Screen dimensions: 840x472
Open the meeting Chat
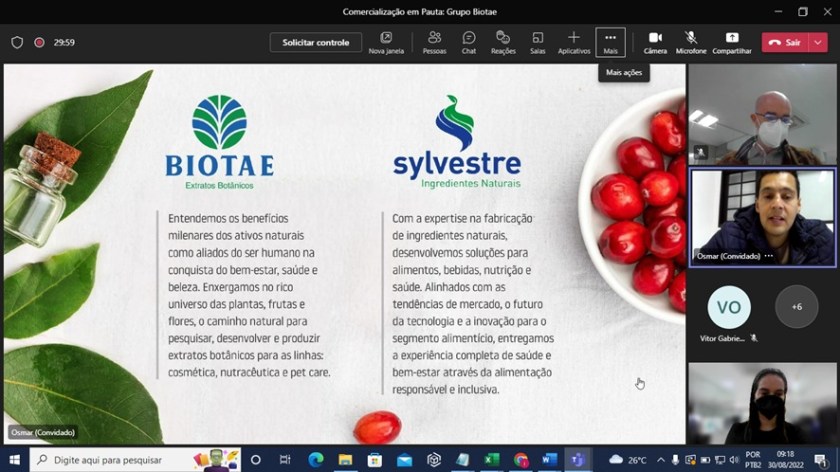tap(469, 42)
